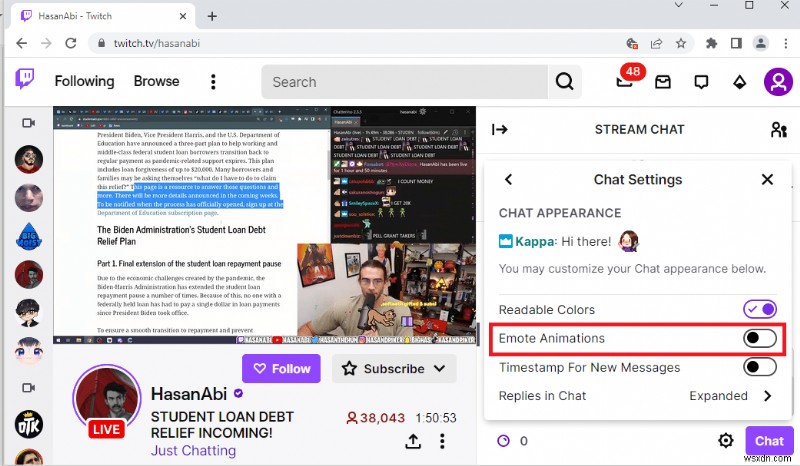Go to Browse page

click(x=157, y=81)
